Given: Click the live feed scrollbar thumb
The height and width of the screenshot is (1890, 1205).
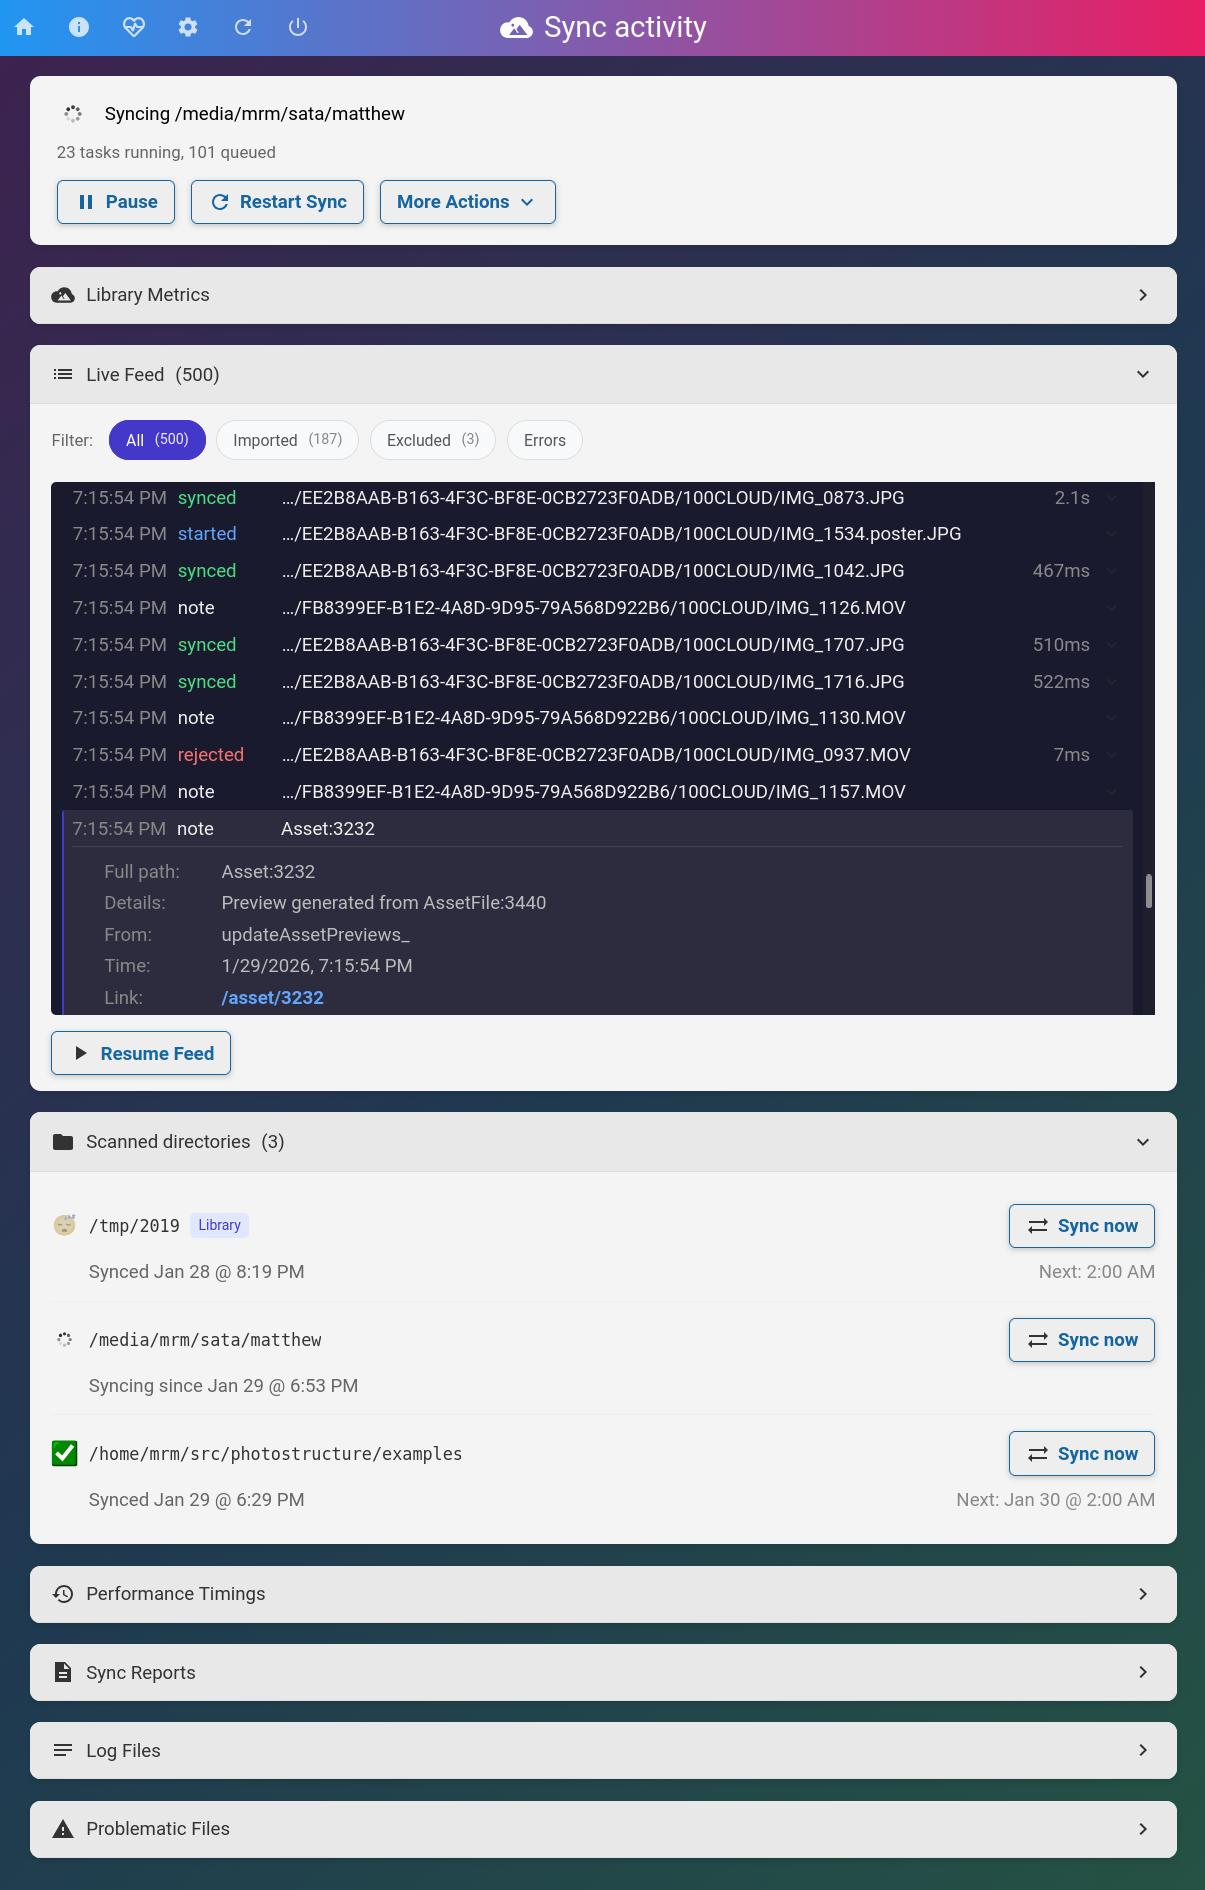Looking at the screenshot, I should [x=1149, y=891].
